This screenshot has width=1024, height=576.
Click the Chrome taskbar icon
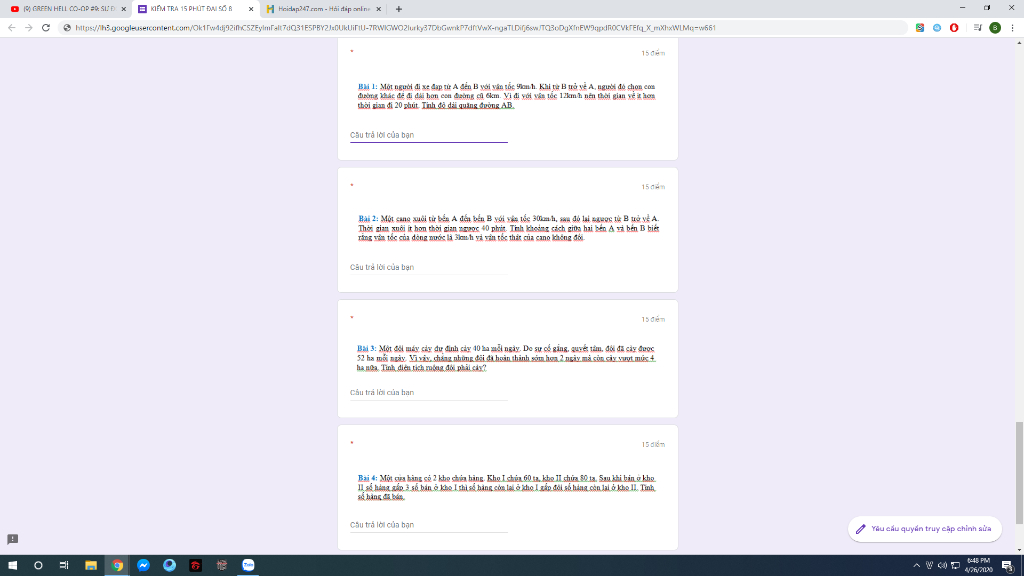pos(117,566)
